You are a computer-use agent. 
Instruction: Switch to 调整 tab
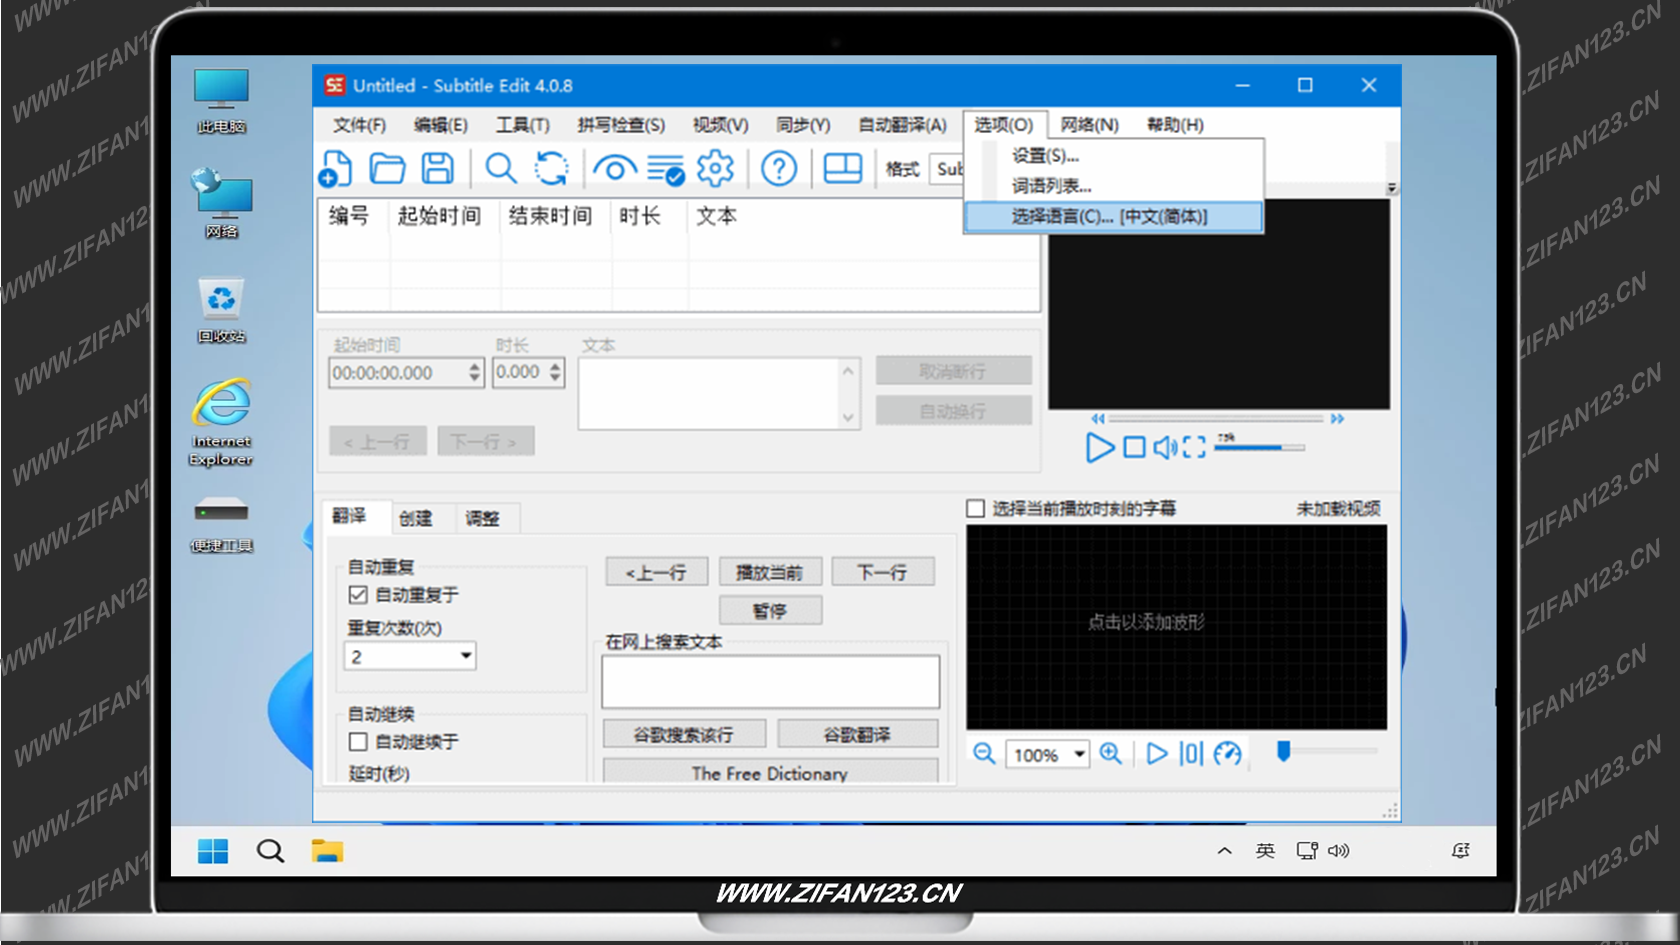[x=482, y=518]
